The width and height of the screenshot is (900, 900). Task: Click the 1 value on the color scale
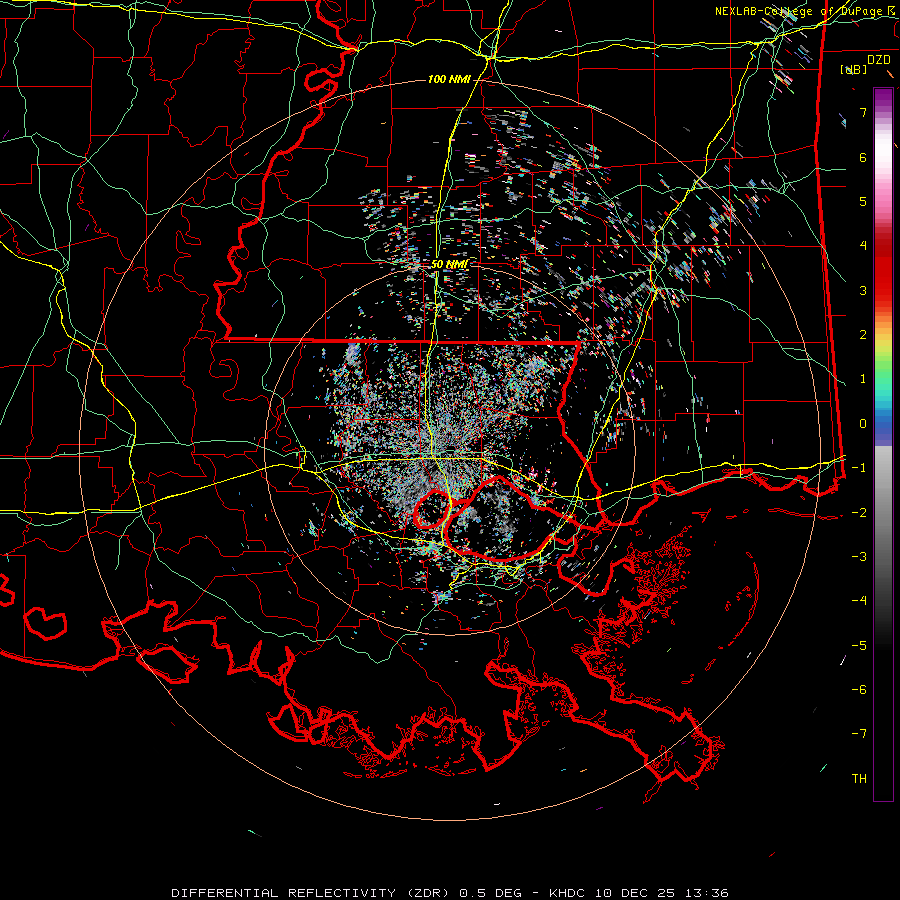pyautogui.click(x=863, y=379)
